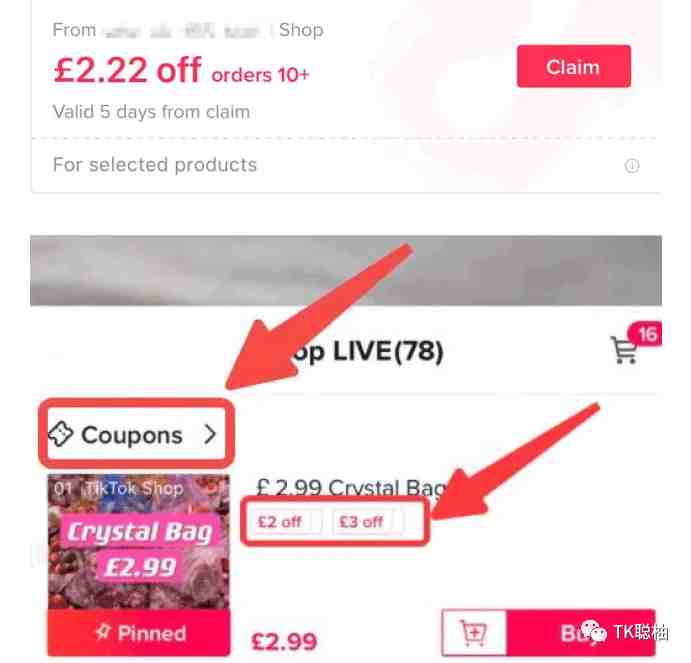Select the £3 off coupon tag

click(361, 522)
